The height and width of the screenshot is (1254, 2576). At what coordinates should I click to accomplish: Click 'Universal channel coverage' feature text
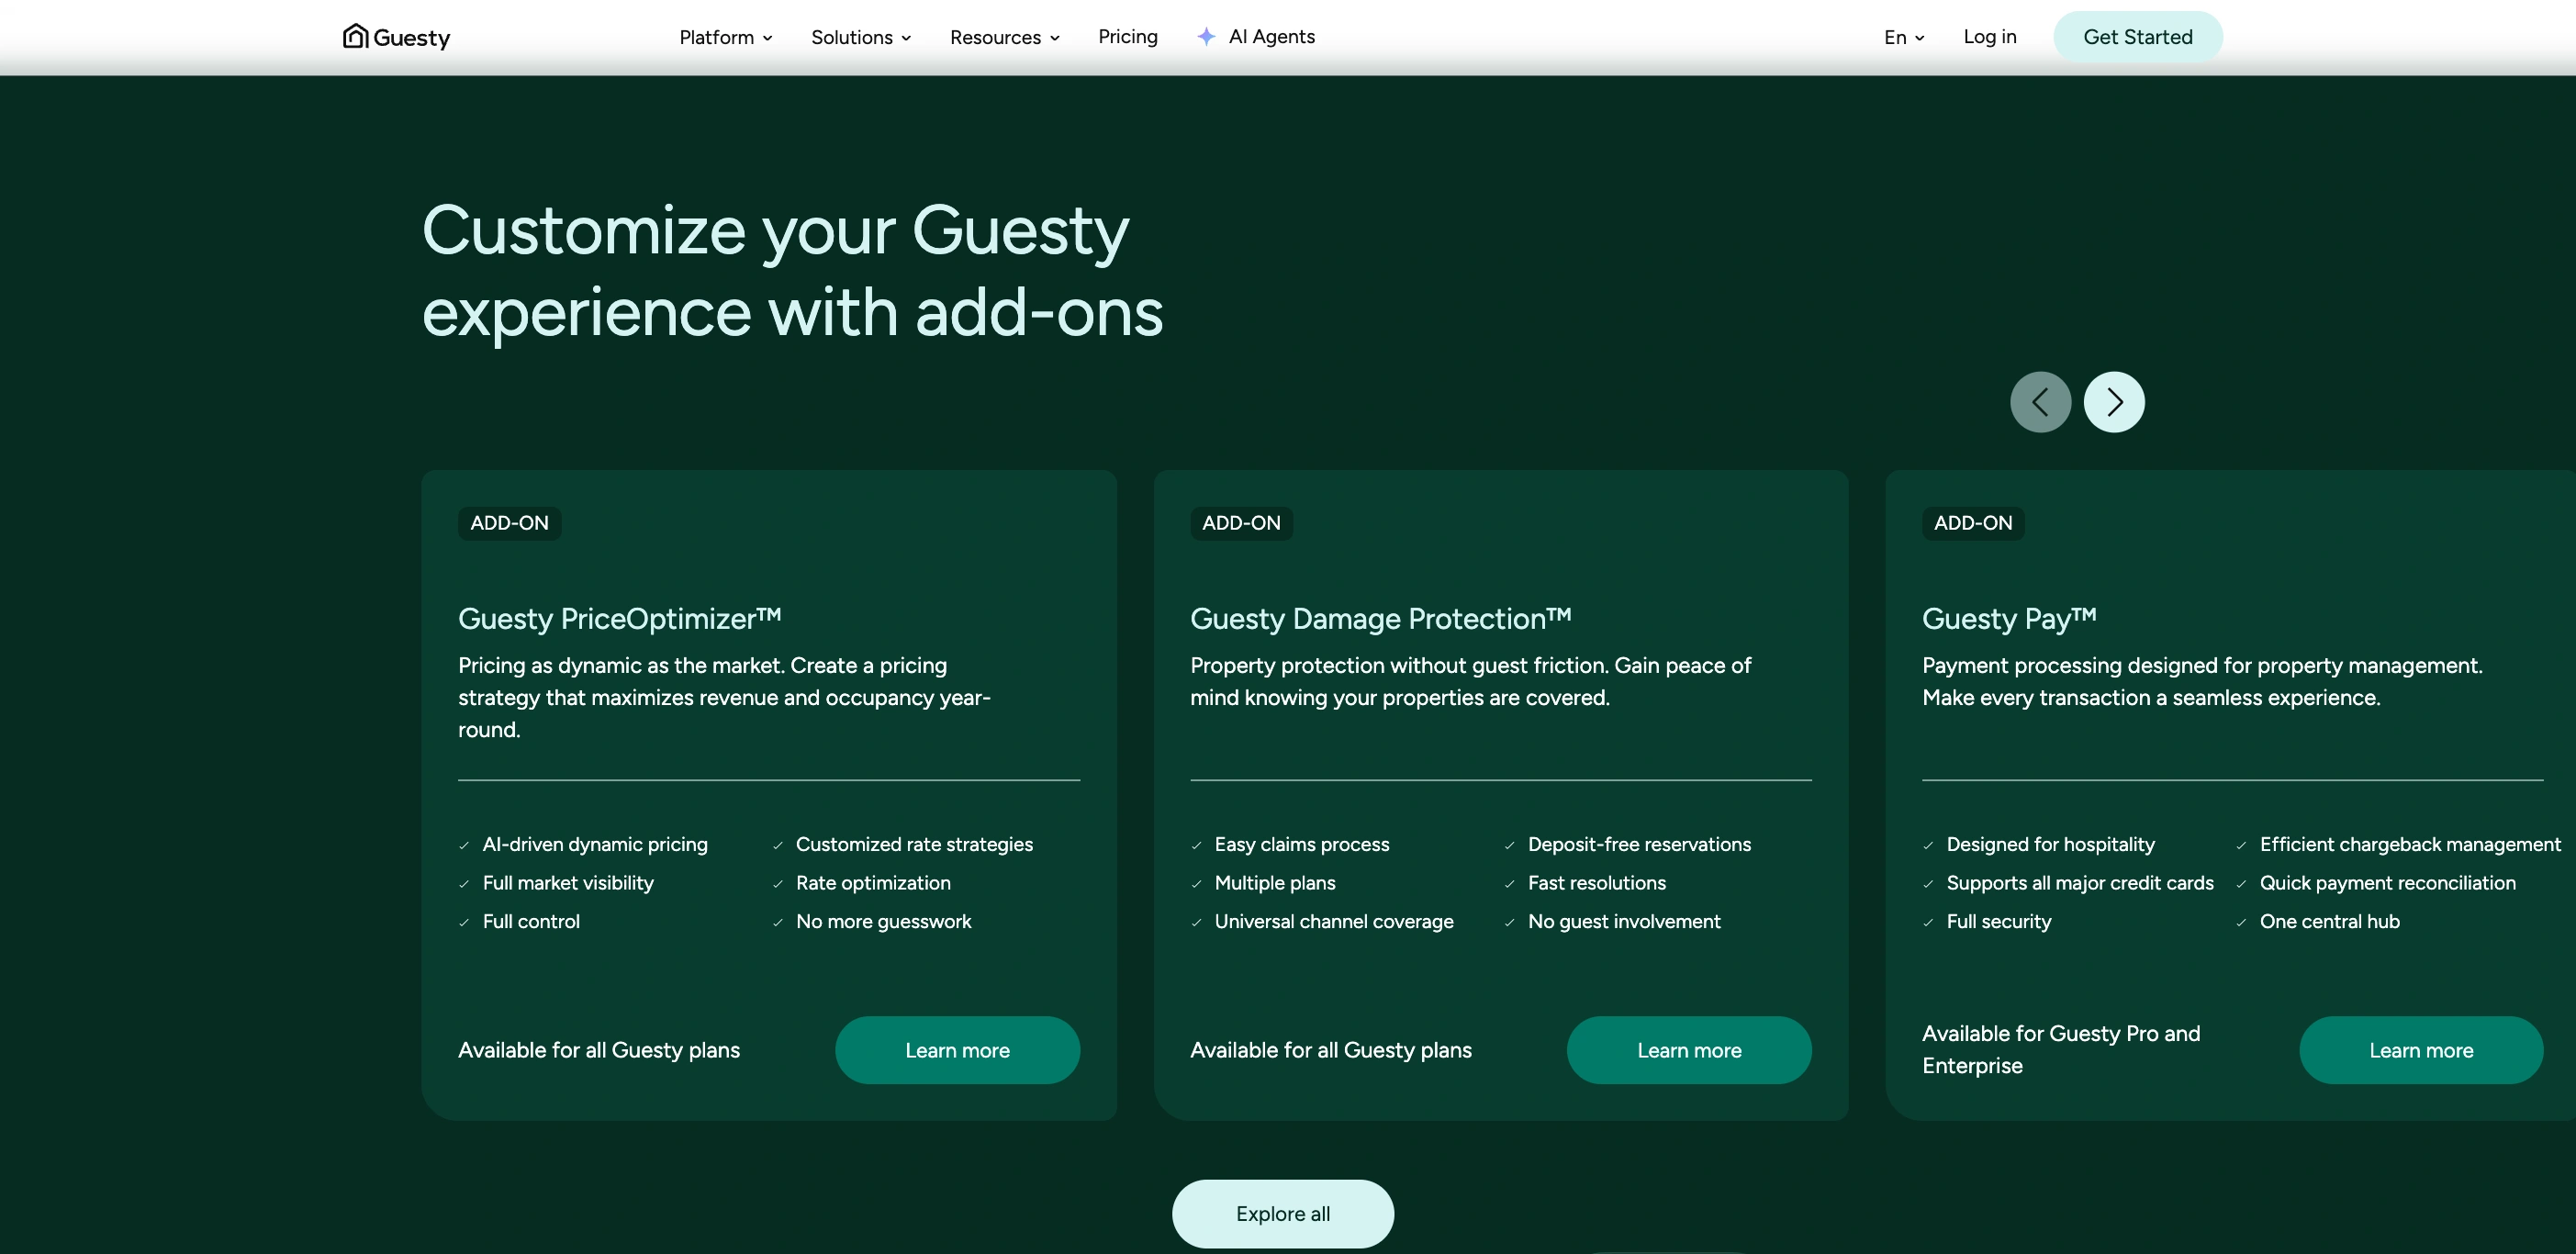pos(1333,921)
